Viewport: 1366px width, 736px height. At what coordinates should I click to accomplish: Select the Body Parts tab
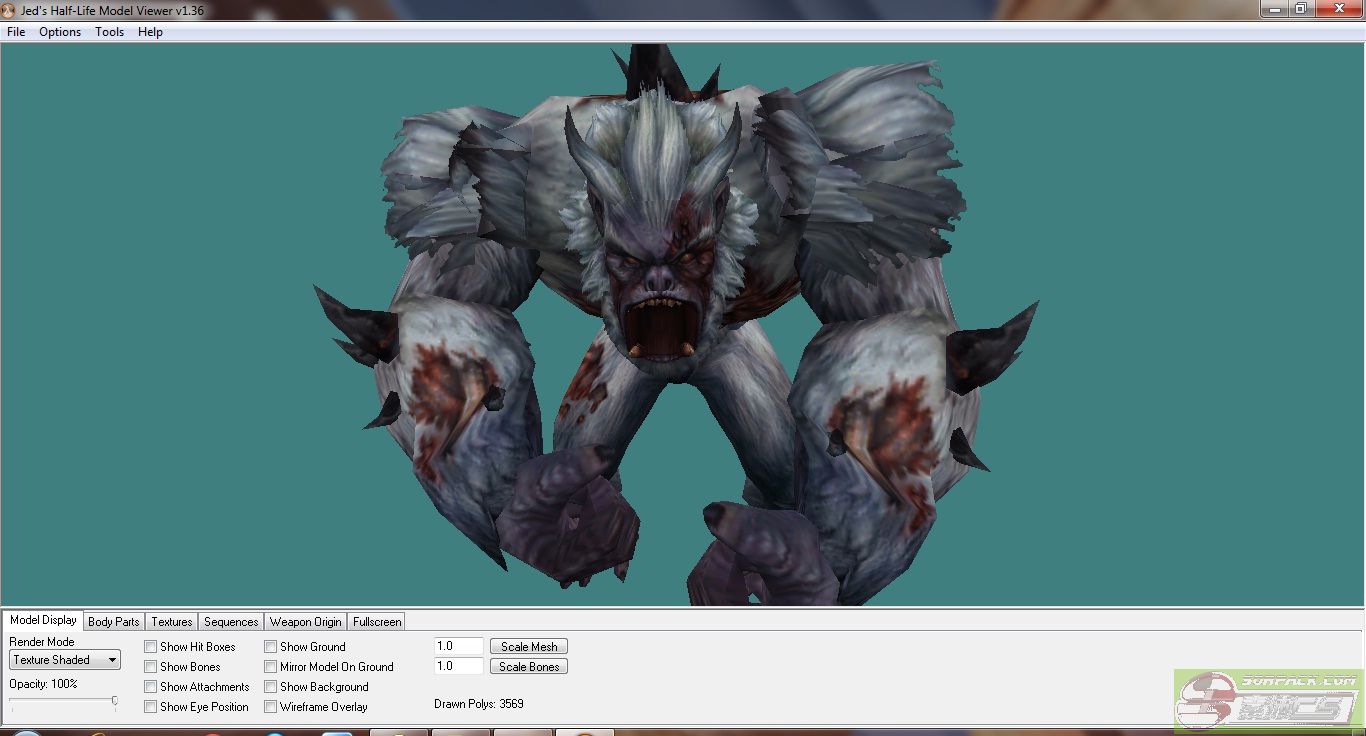[x=114, y=622]
